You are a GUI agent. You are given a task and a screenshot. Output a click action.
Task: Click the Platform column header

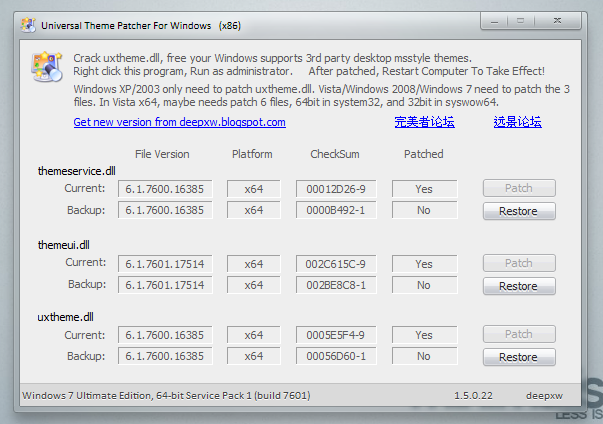tap(252, 154)
